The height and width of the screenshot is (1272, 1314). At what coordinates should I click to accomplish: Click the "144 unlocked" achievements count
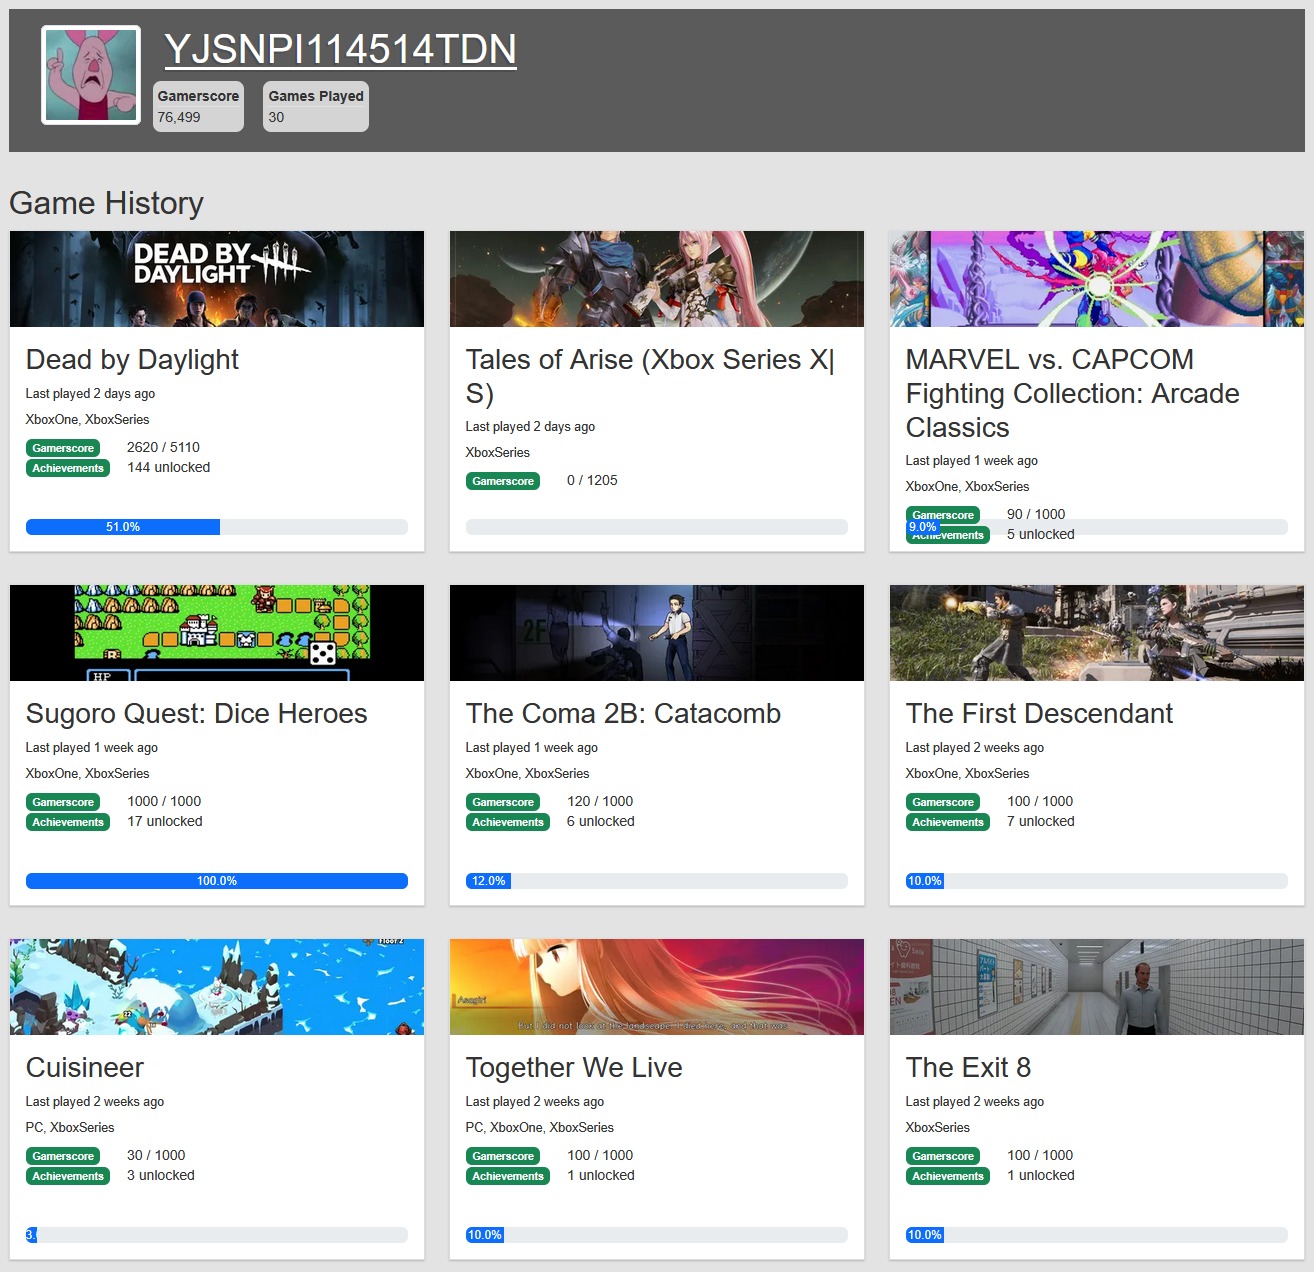click(x=168, y=467)
